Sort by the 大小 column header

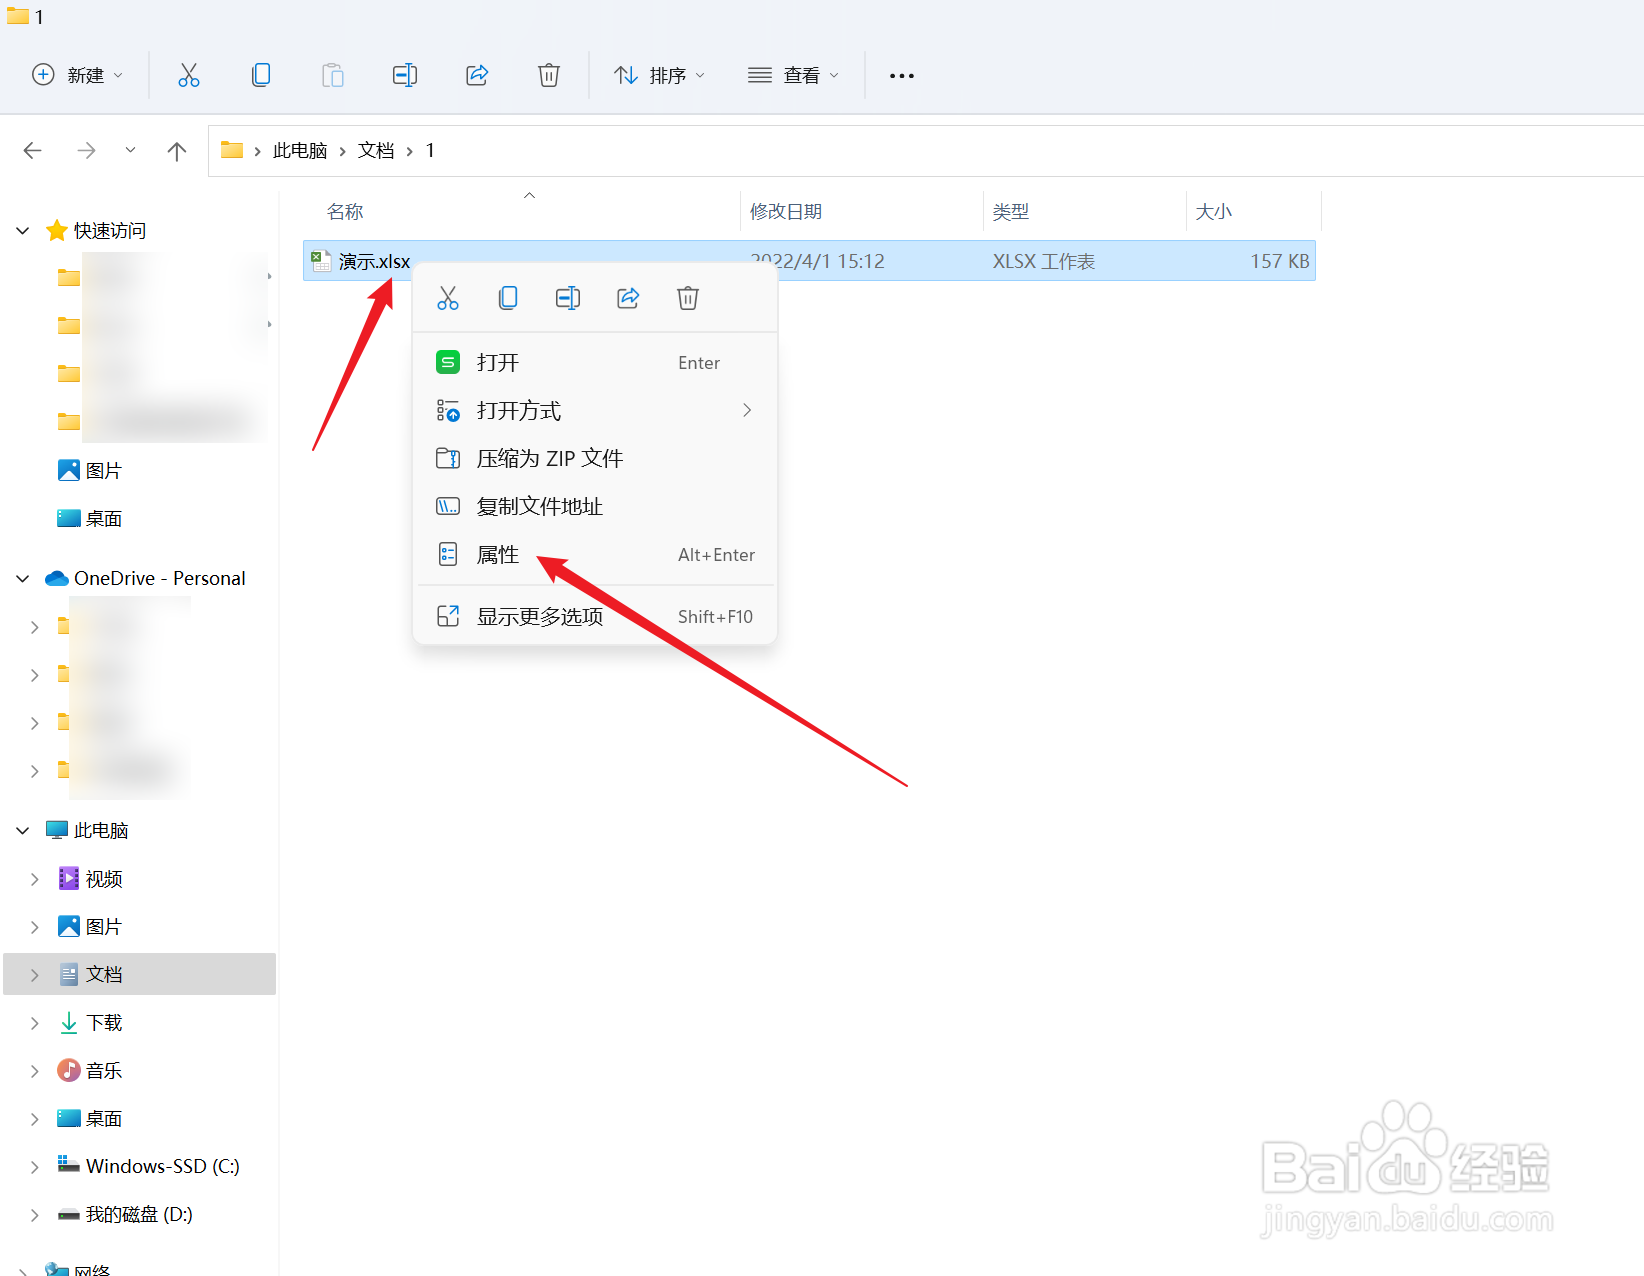pos(1214,212)
